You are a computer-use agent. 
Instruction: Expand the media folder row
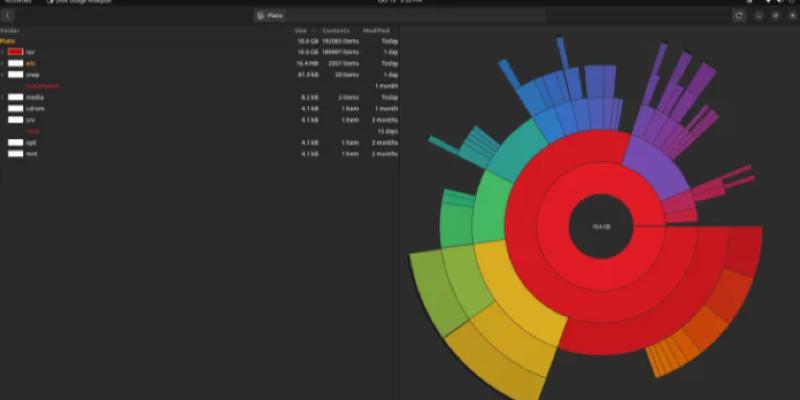tap(3, 97)
